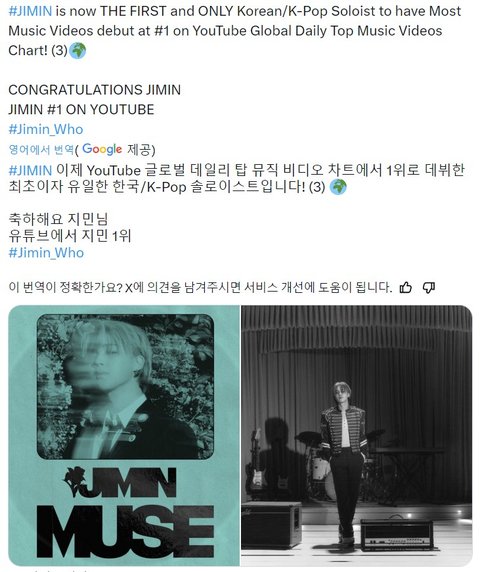Open #Jimin_Who below "유튜브에서 지민 1위"
480x572 pixels.
(x=46, y=252)
